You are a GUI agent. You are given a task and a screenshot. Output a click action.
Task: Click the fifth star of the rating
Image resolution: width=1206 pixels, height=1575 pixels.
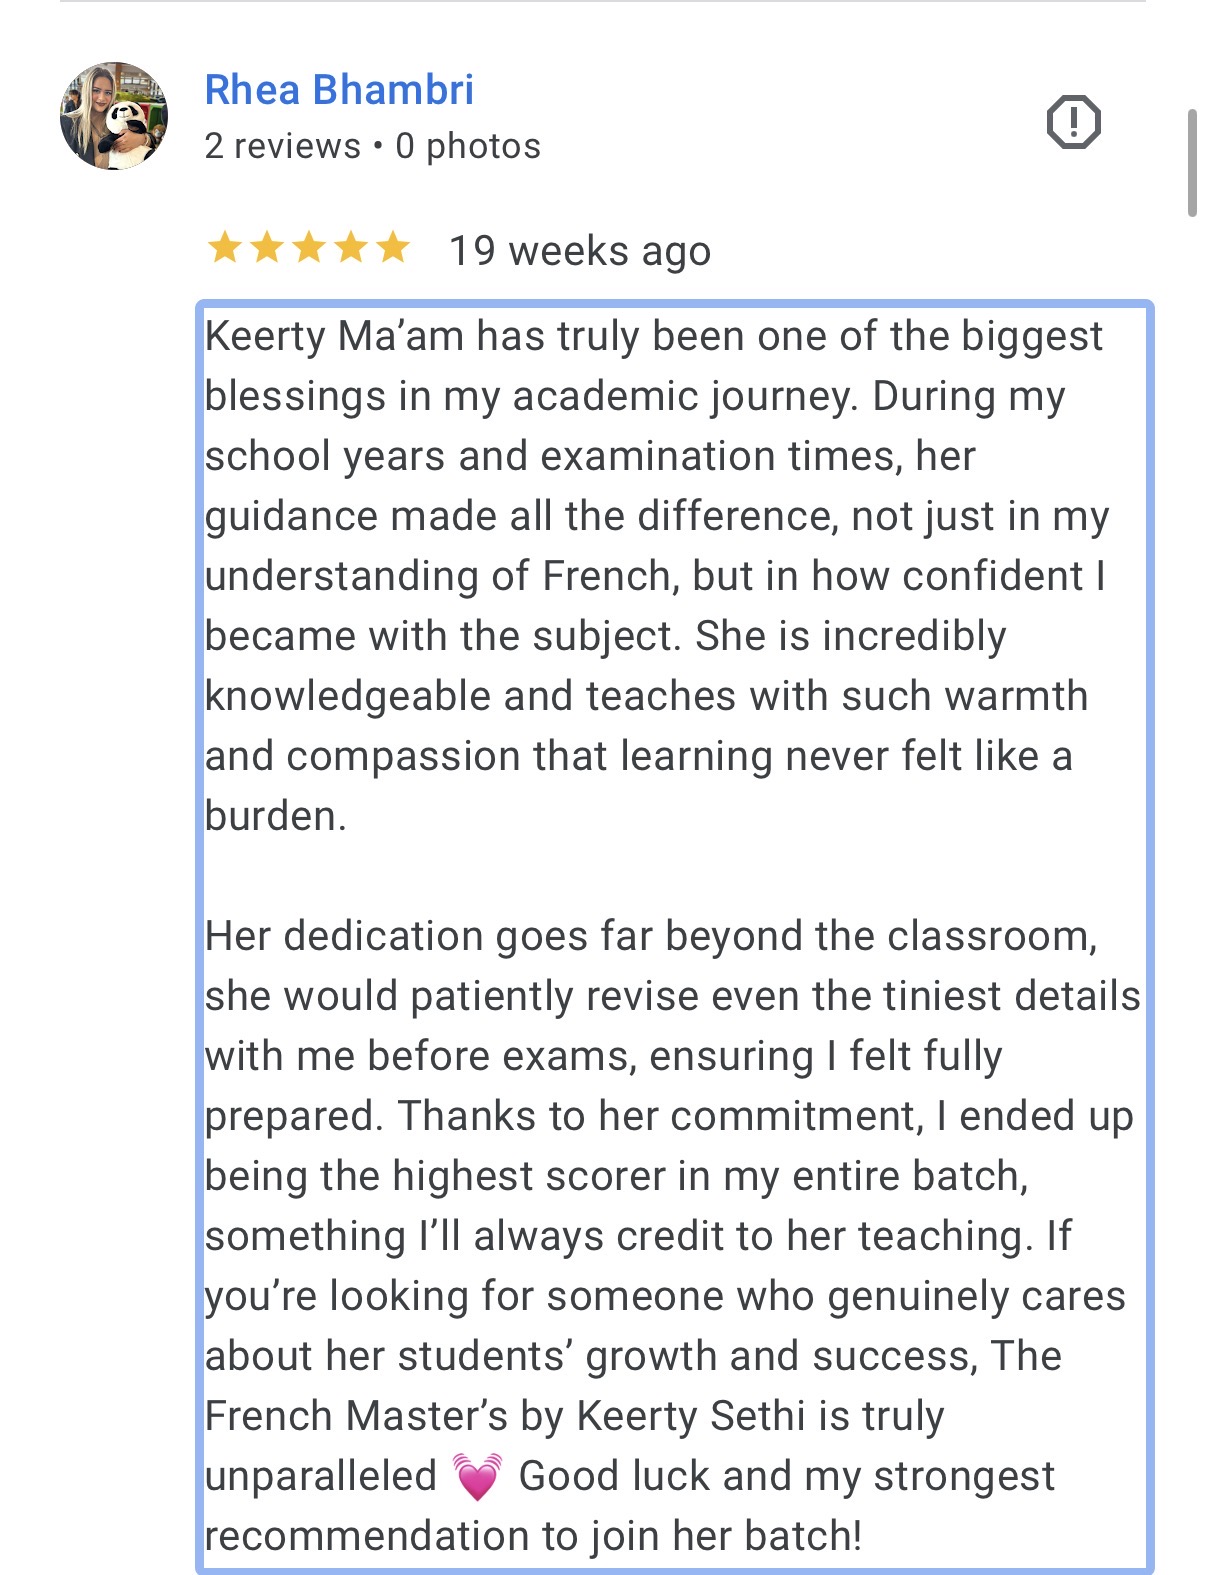coord(393,247)
